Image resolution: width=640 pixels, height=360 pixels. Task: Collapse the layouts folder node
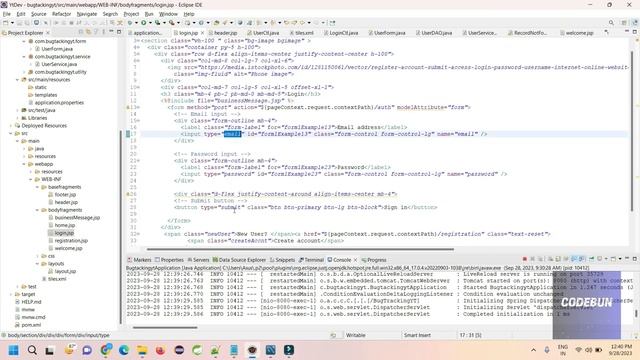[x=38, y=264]
